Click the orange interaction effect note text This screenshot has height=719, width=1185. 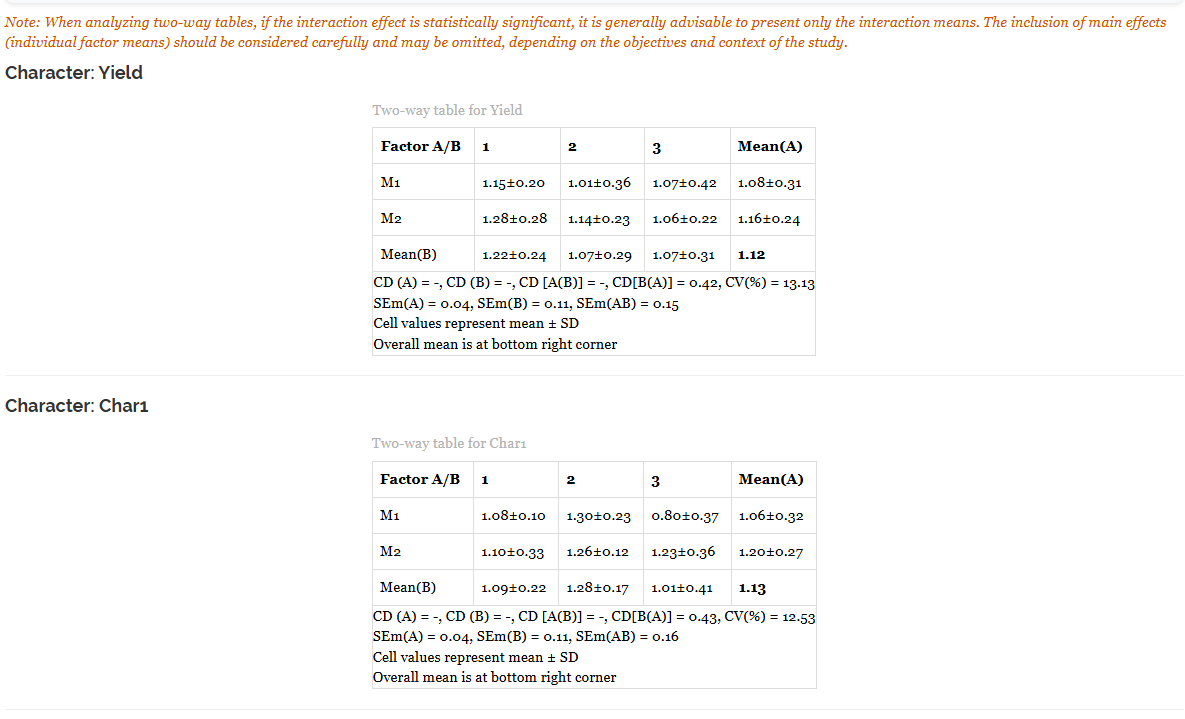586,33
